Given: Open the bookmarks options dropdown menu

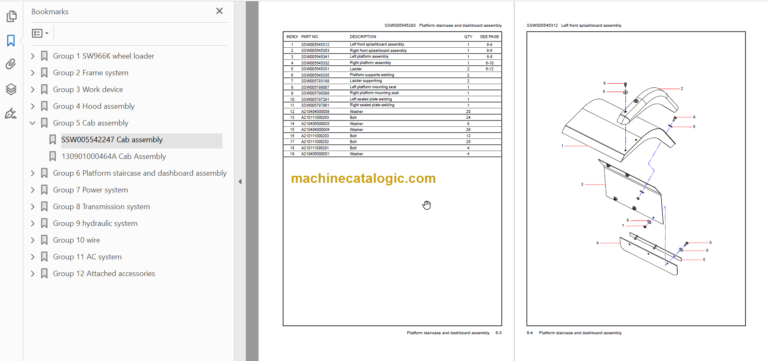Looking at the screenshot, I should (x=40, y=33).
